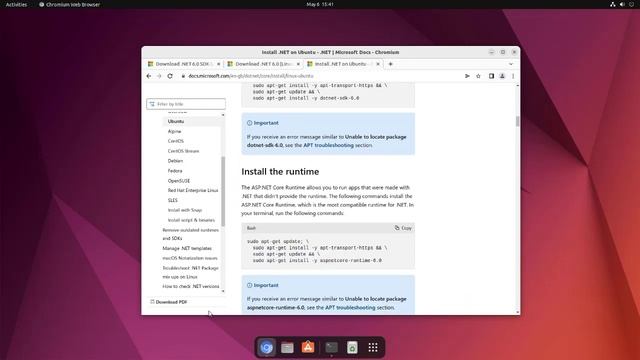Open the Terminal from the dock
This screenshot has height=360, width=640.
[331, 347]
